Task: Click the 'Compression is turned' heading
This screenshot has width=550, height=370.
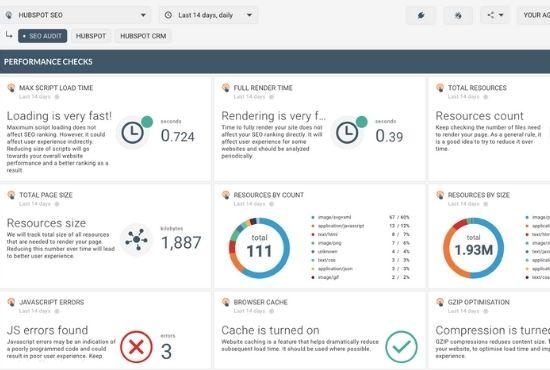Action: tap(492, 330)
